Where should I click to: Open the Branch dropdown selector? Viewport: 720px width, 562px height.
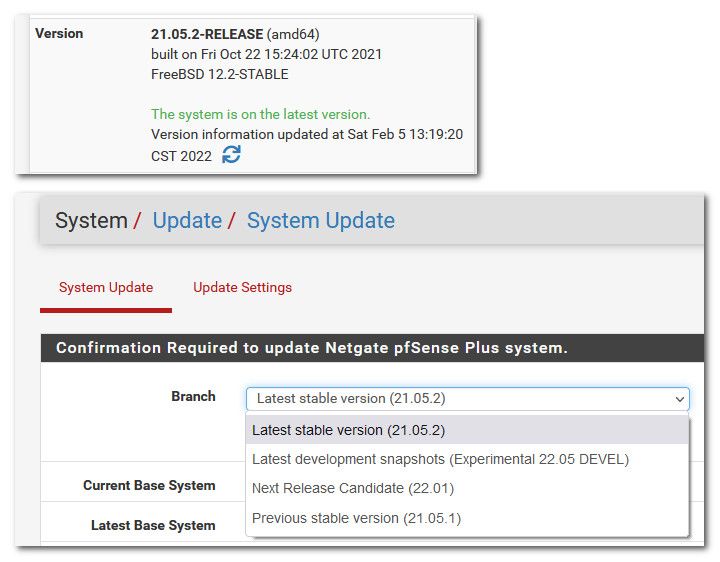point(467,399)
